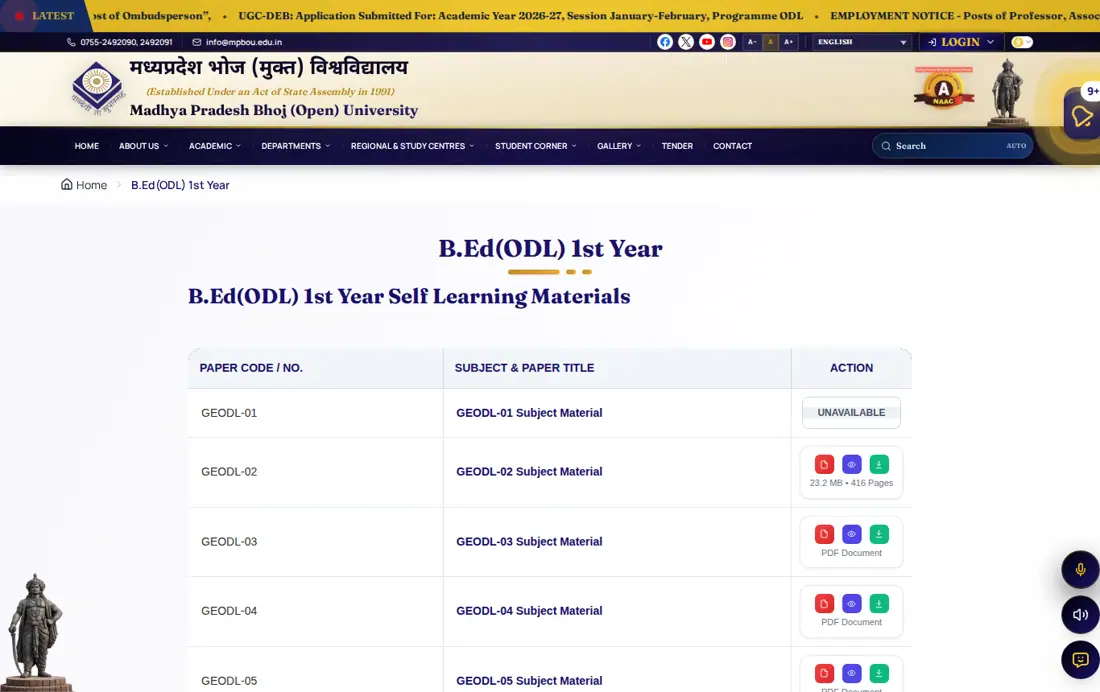Click the red PDF icon for GEODL-03
The height and width of the screenshot is (692, 1100).
click(824, 534)
